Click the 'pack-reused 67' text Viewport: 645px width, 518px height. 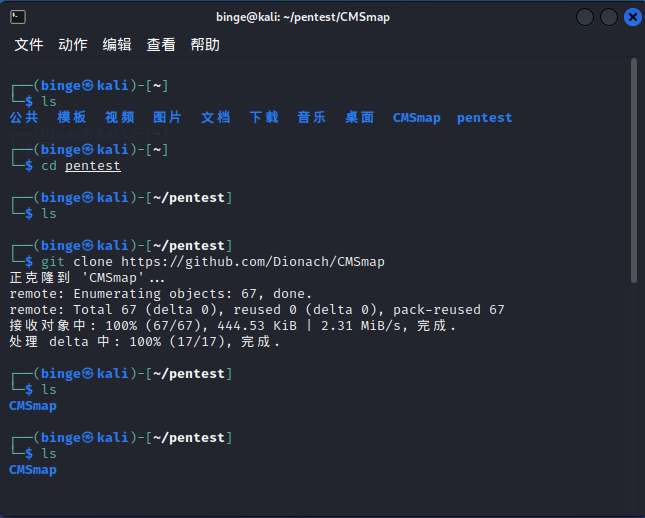pos(448,310)
